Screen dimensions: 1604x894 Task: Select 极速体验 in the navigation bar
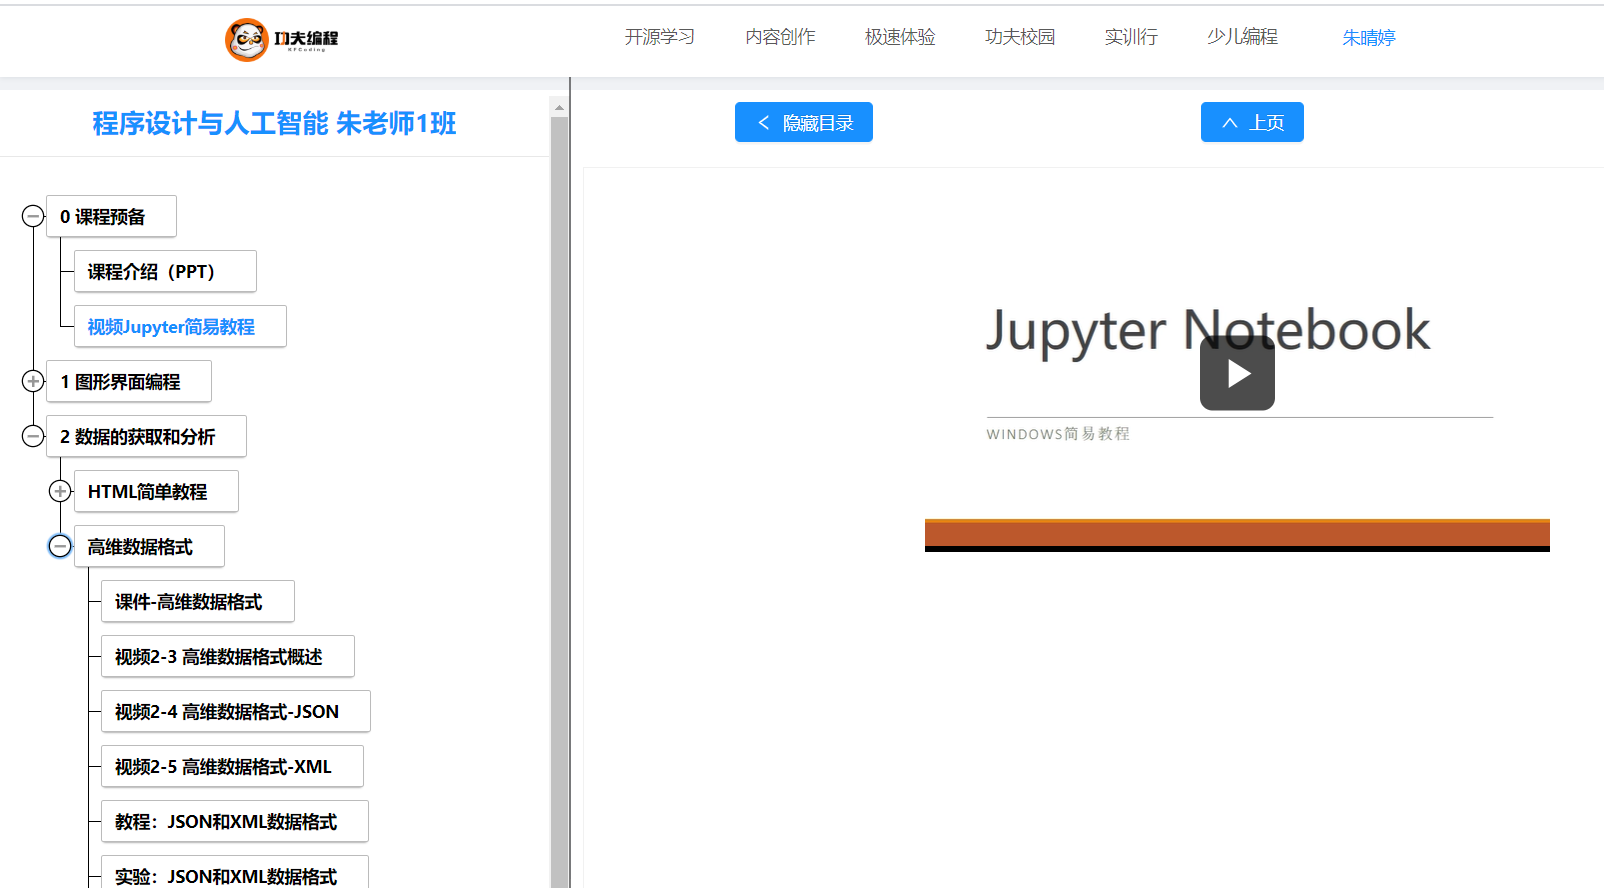pos(900,37)
